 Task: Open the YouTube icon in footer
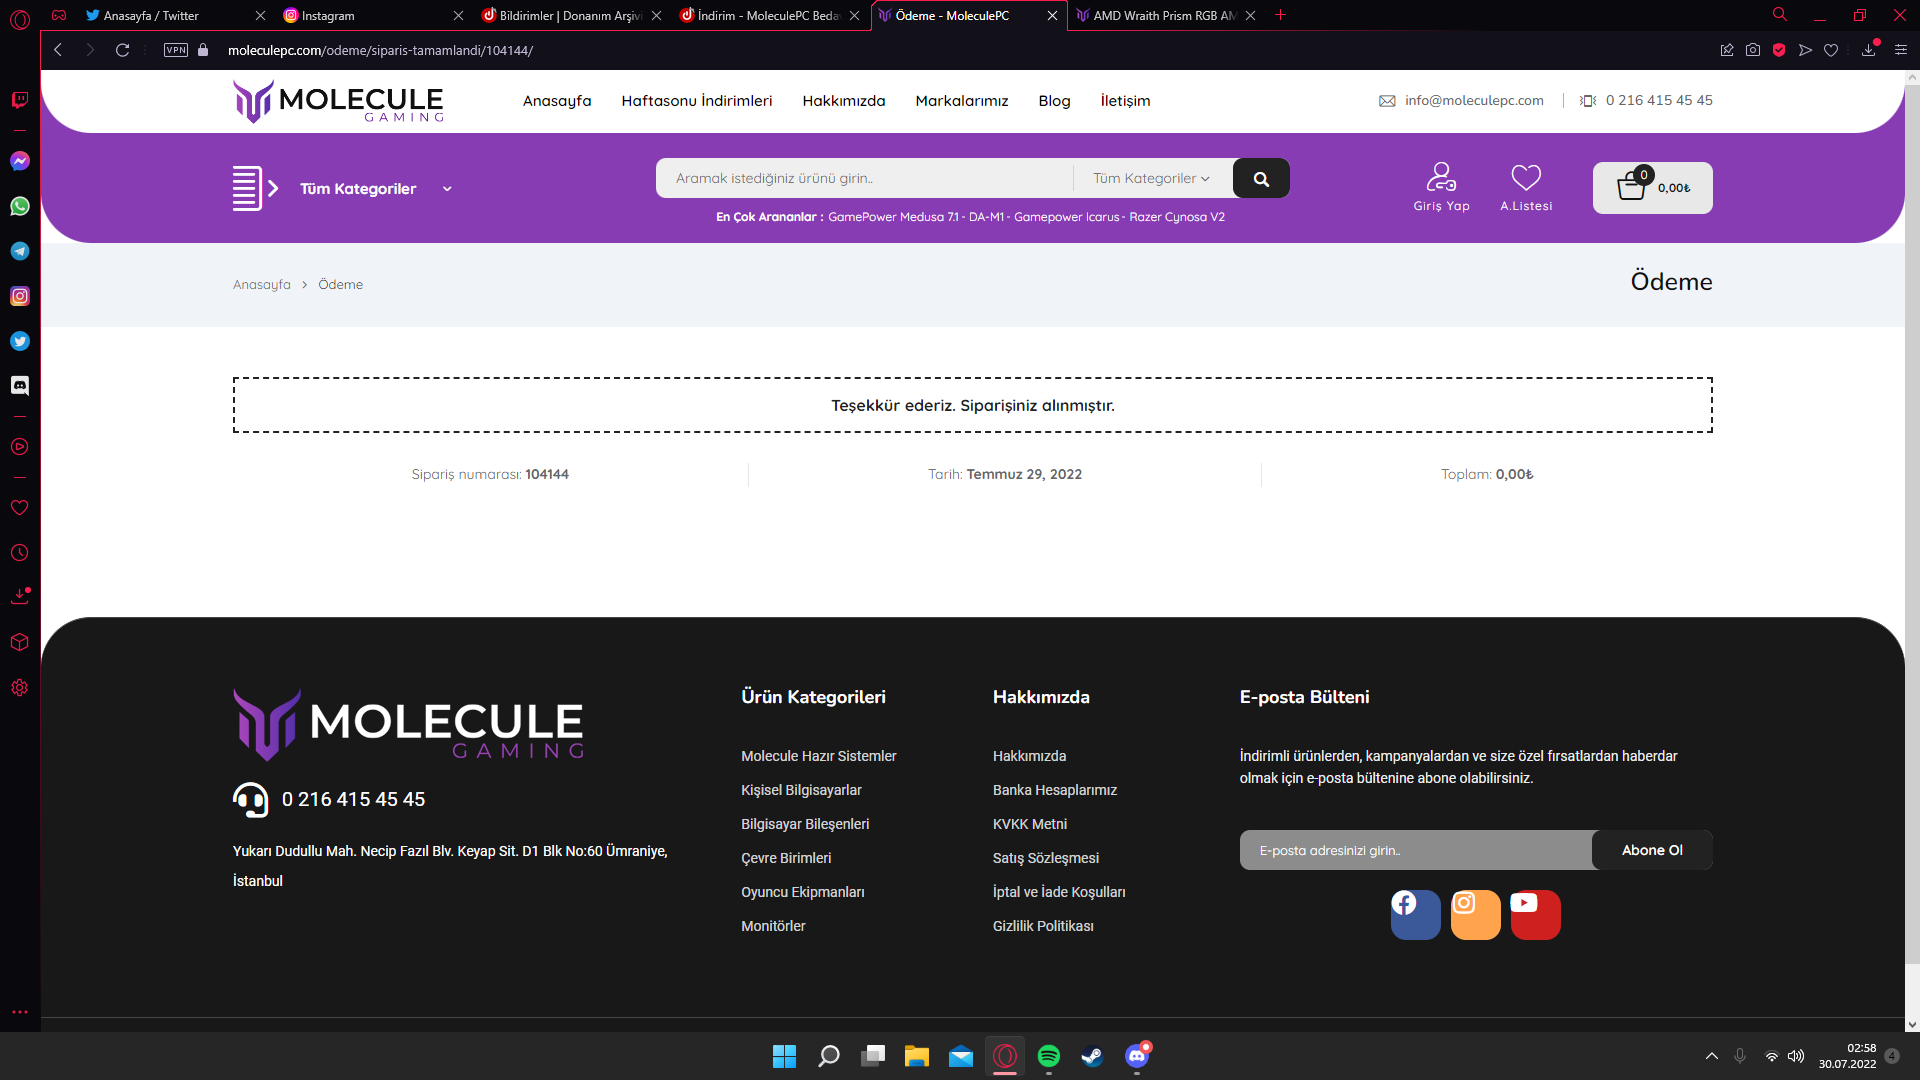1536,915
